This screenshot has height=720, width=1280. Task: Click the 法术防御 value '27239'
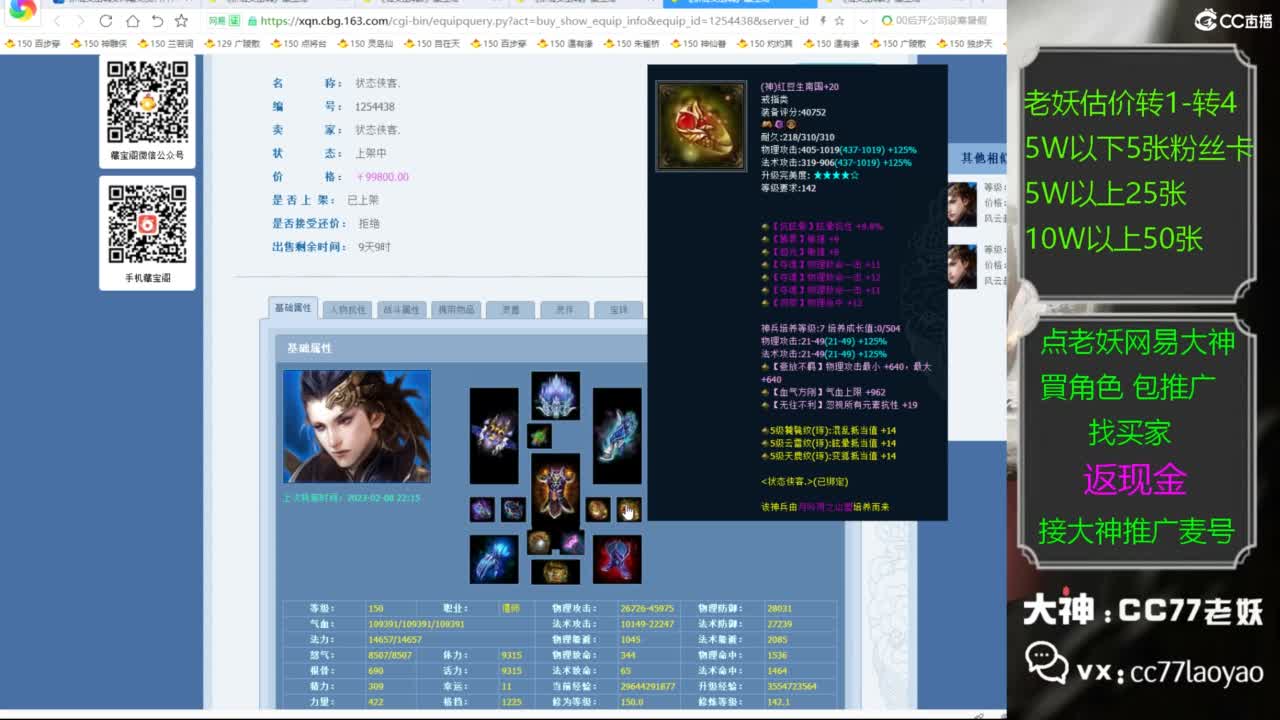point(780,624)
